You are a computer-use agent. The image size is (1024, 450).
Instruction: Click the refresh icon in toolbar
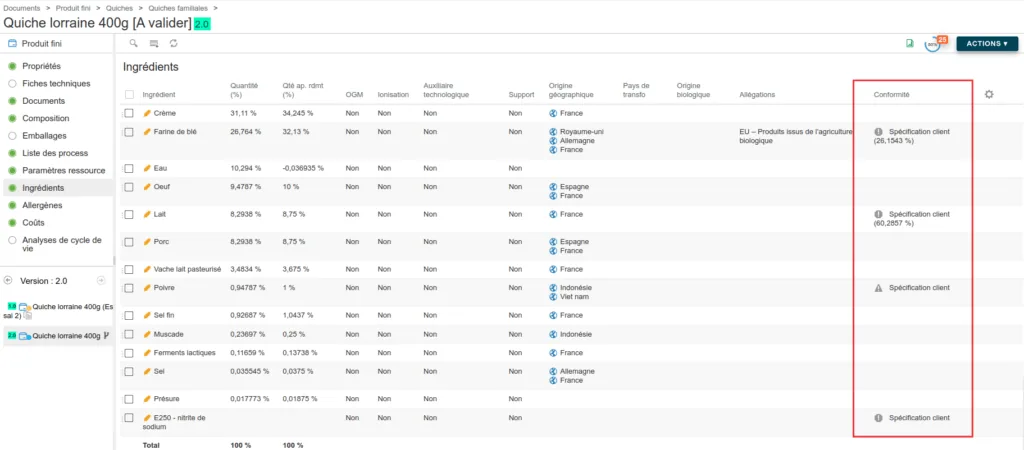coord(173,44)
